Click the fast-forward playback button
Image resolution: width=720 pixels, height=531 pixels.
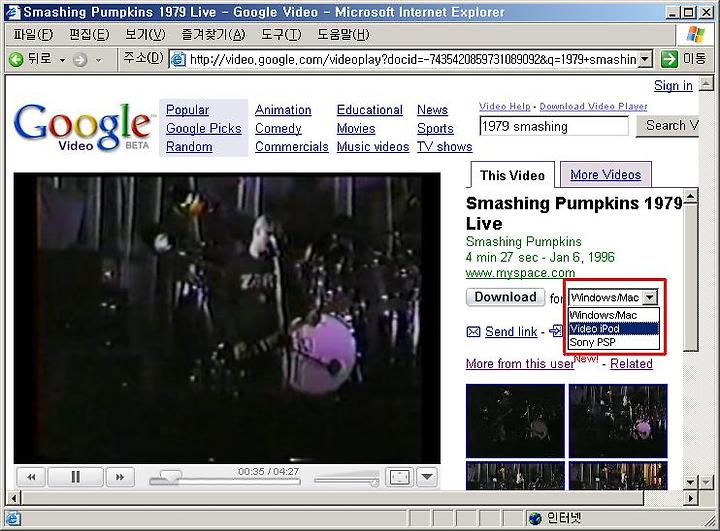point(120,477)
